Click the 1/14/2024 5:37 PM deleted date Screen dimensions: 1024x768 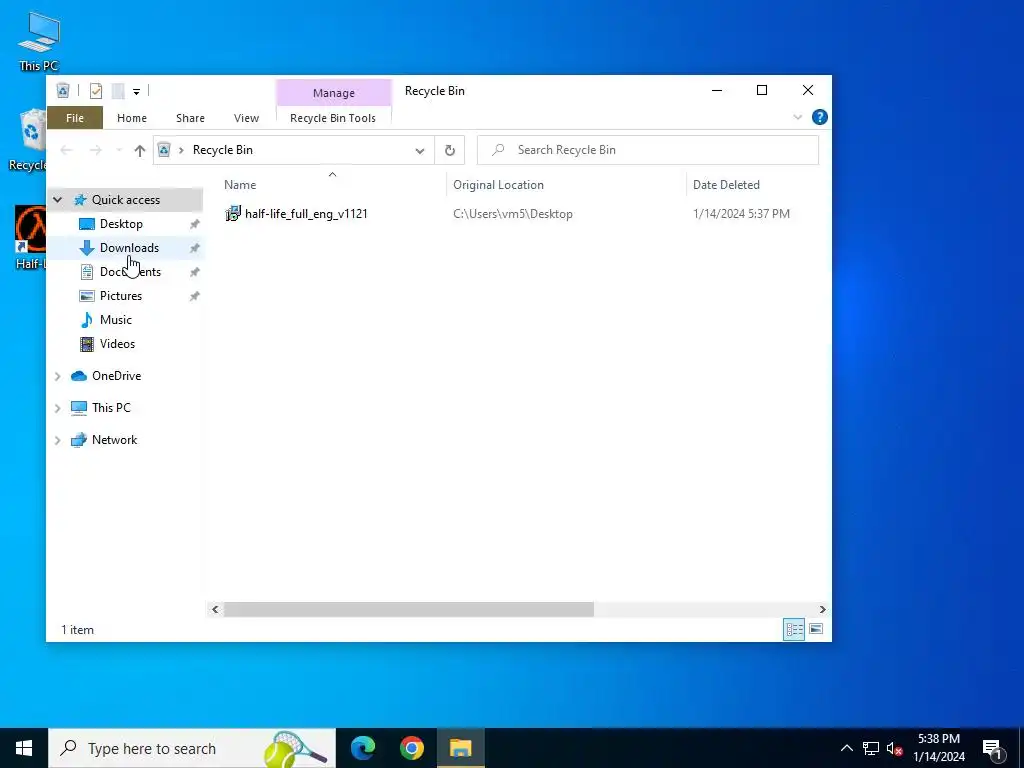[741, 214]
